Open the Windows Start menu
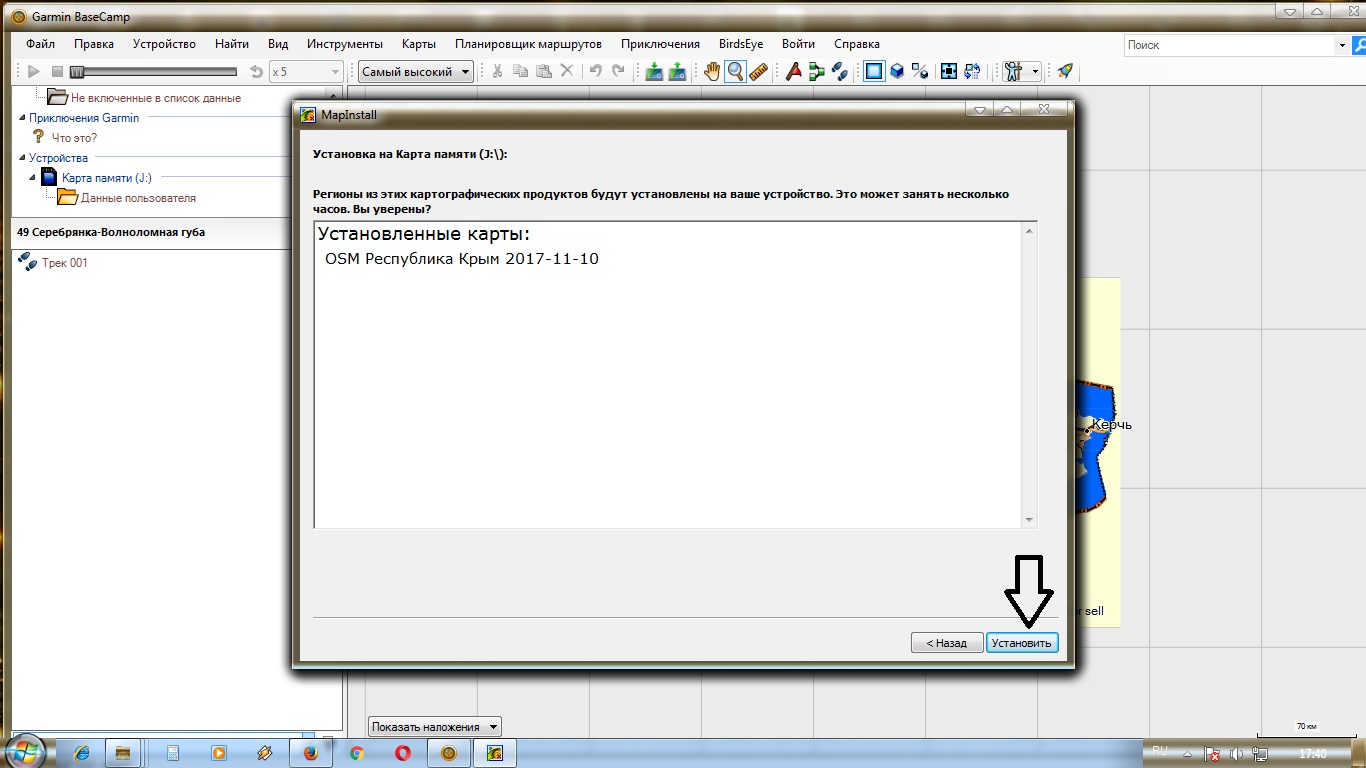The width and height of the screenshot is (1366, 768). click(24, 752)
